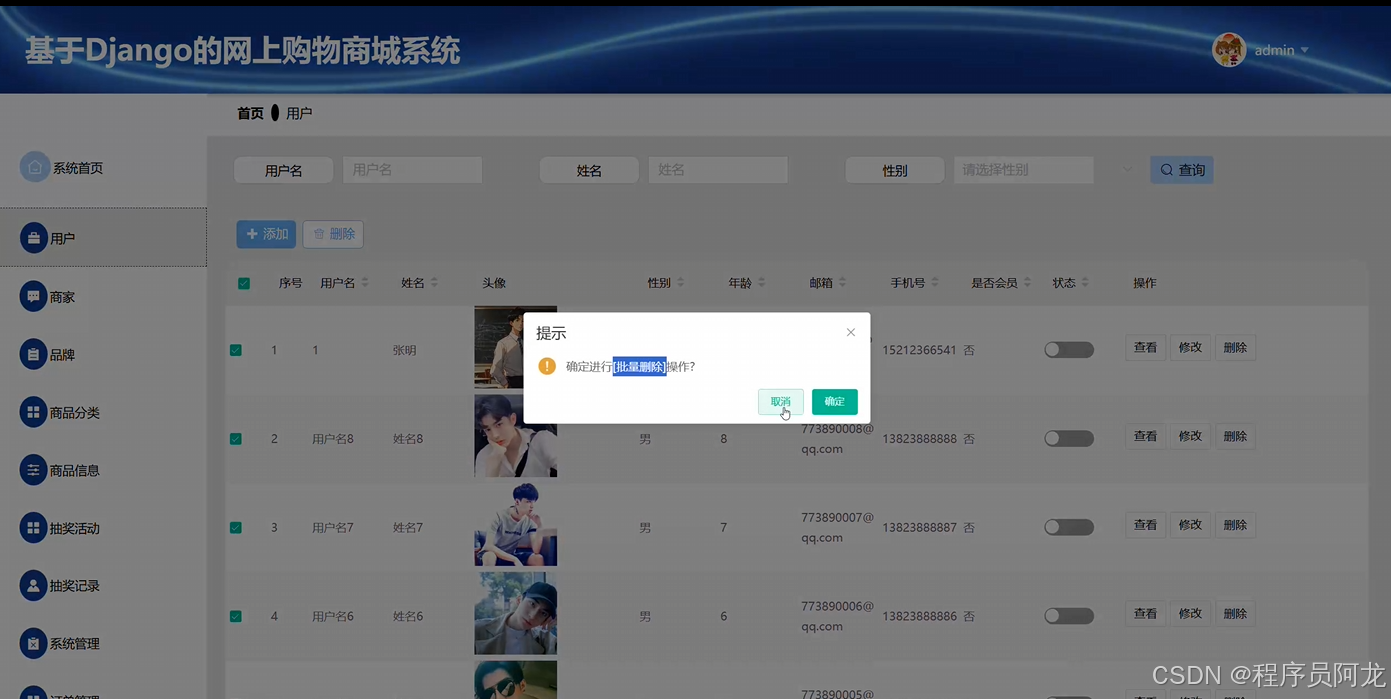The image size is (1391, 699).
Task: Sort by 性别 column arrows
Action: coord(681,283)
